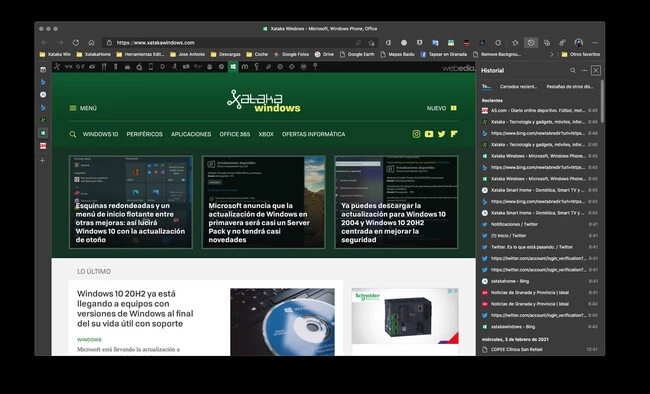Viewport: 650px width, 394px height.
Task: Open WINDOWS 10 navigation section
Action: point(100,134)
